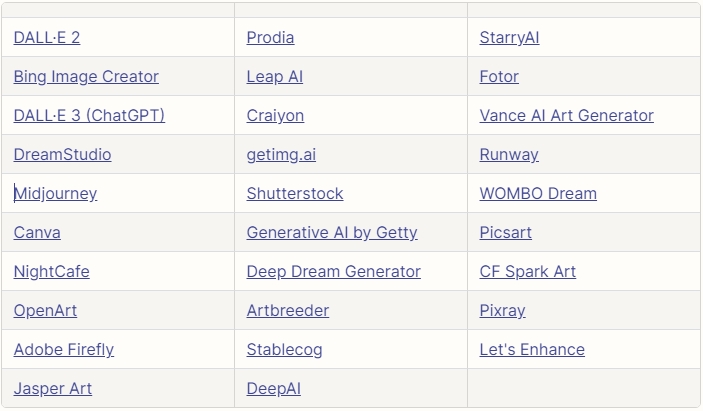This screenshot has width=703, height=411.
Task: Click the Bing Image Creator link
Action: pos(86,77)
